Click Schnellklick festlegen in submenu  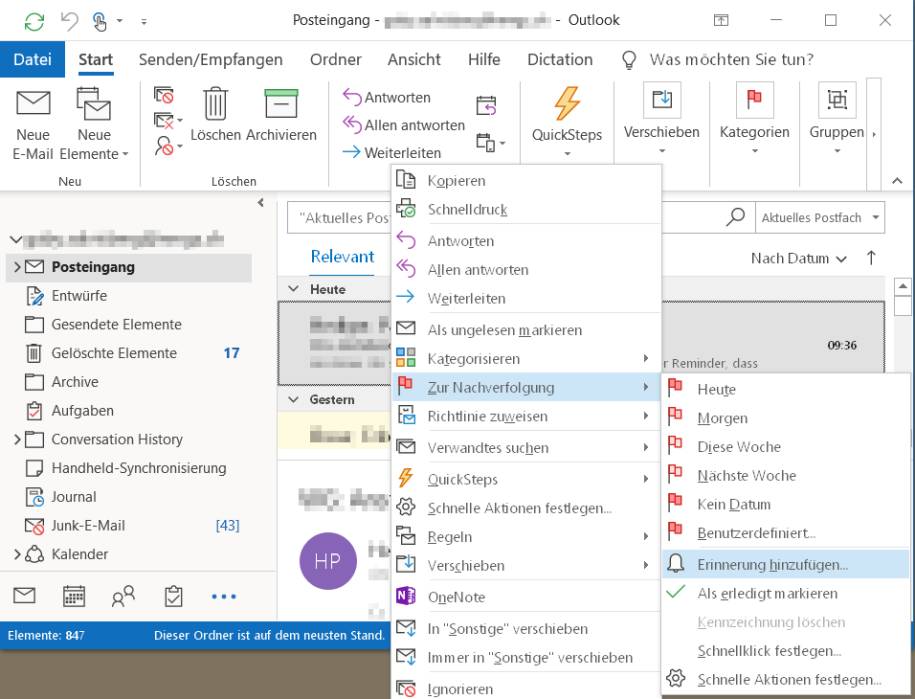point(785,651)
